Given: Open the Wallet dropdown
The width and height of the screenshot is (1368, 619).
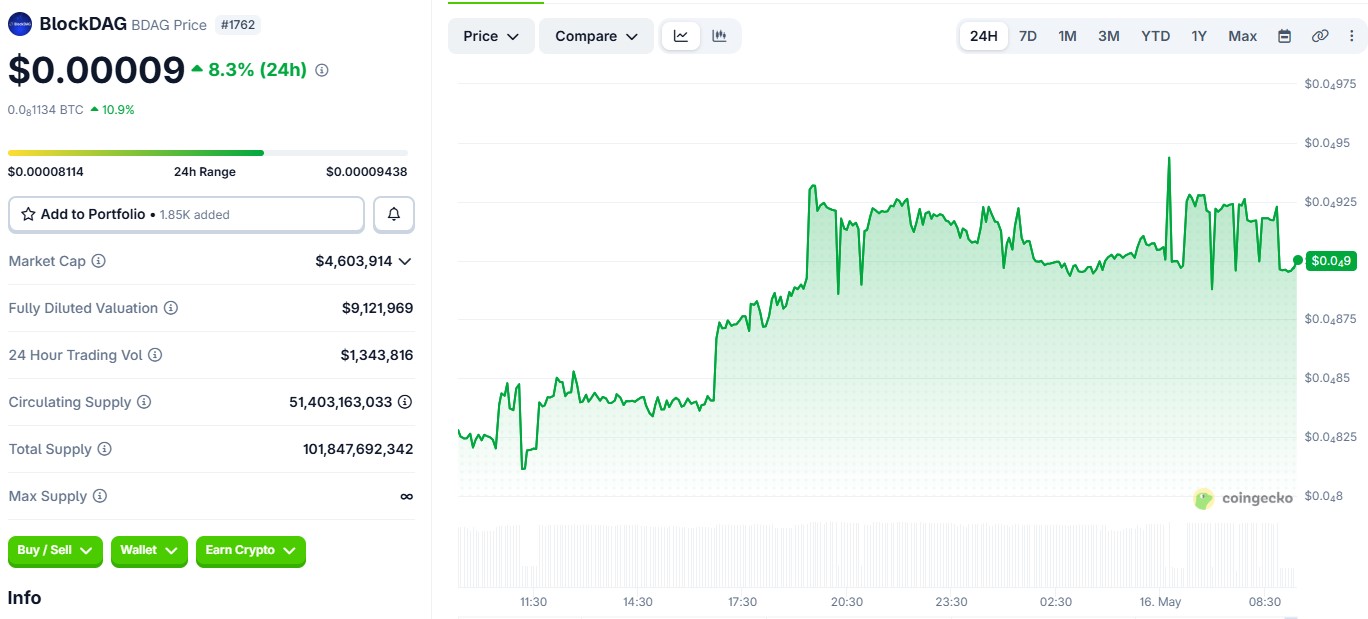Looking at the screenshot, I should click(x=149, y=551).
